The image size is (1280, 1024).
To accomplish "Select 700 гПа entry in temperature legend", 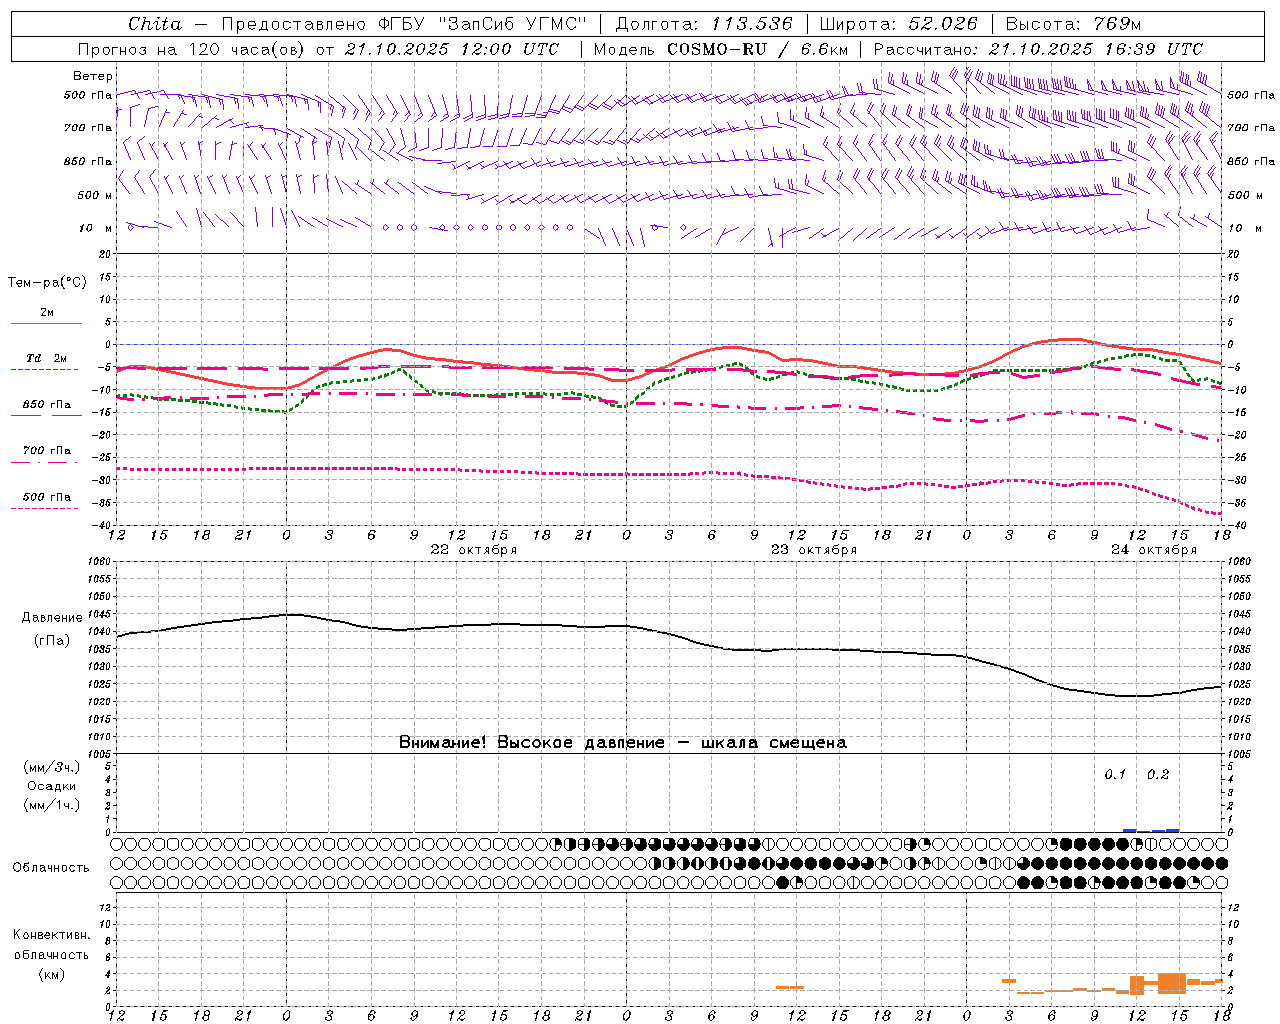I will 47,451.
